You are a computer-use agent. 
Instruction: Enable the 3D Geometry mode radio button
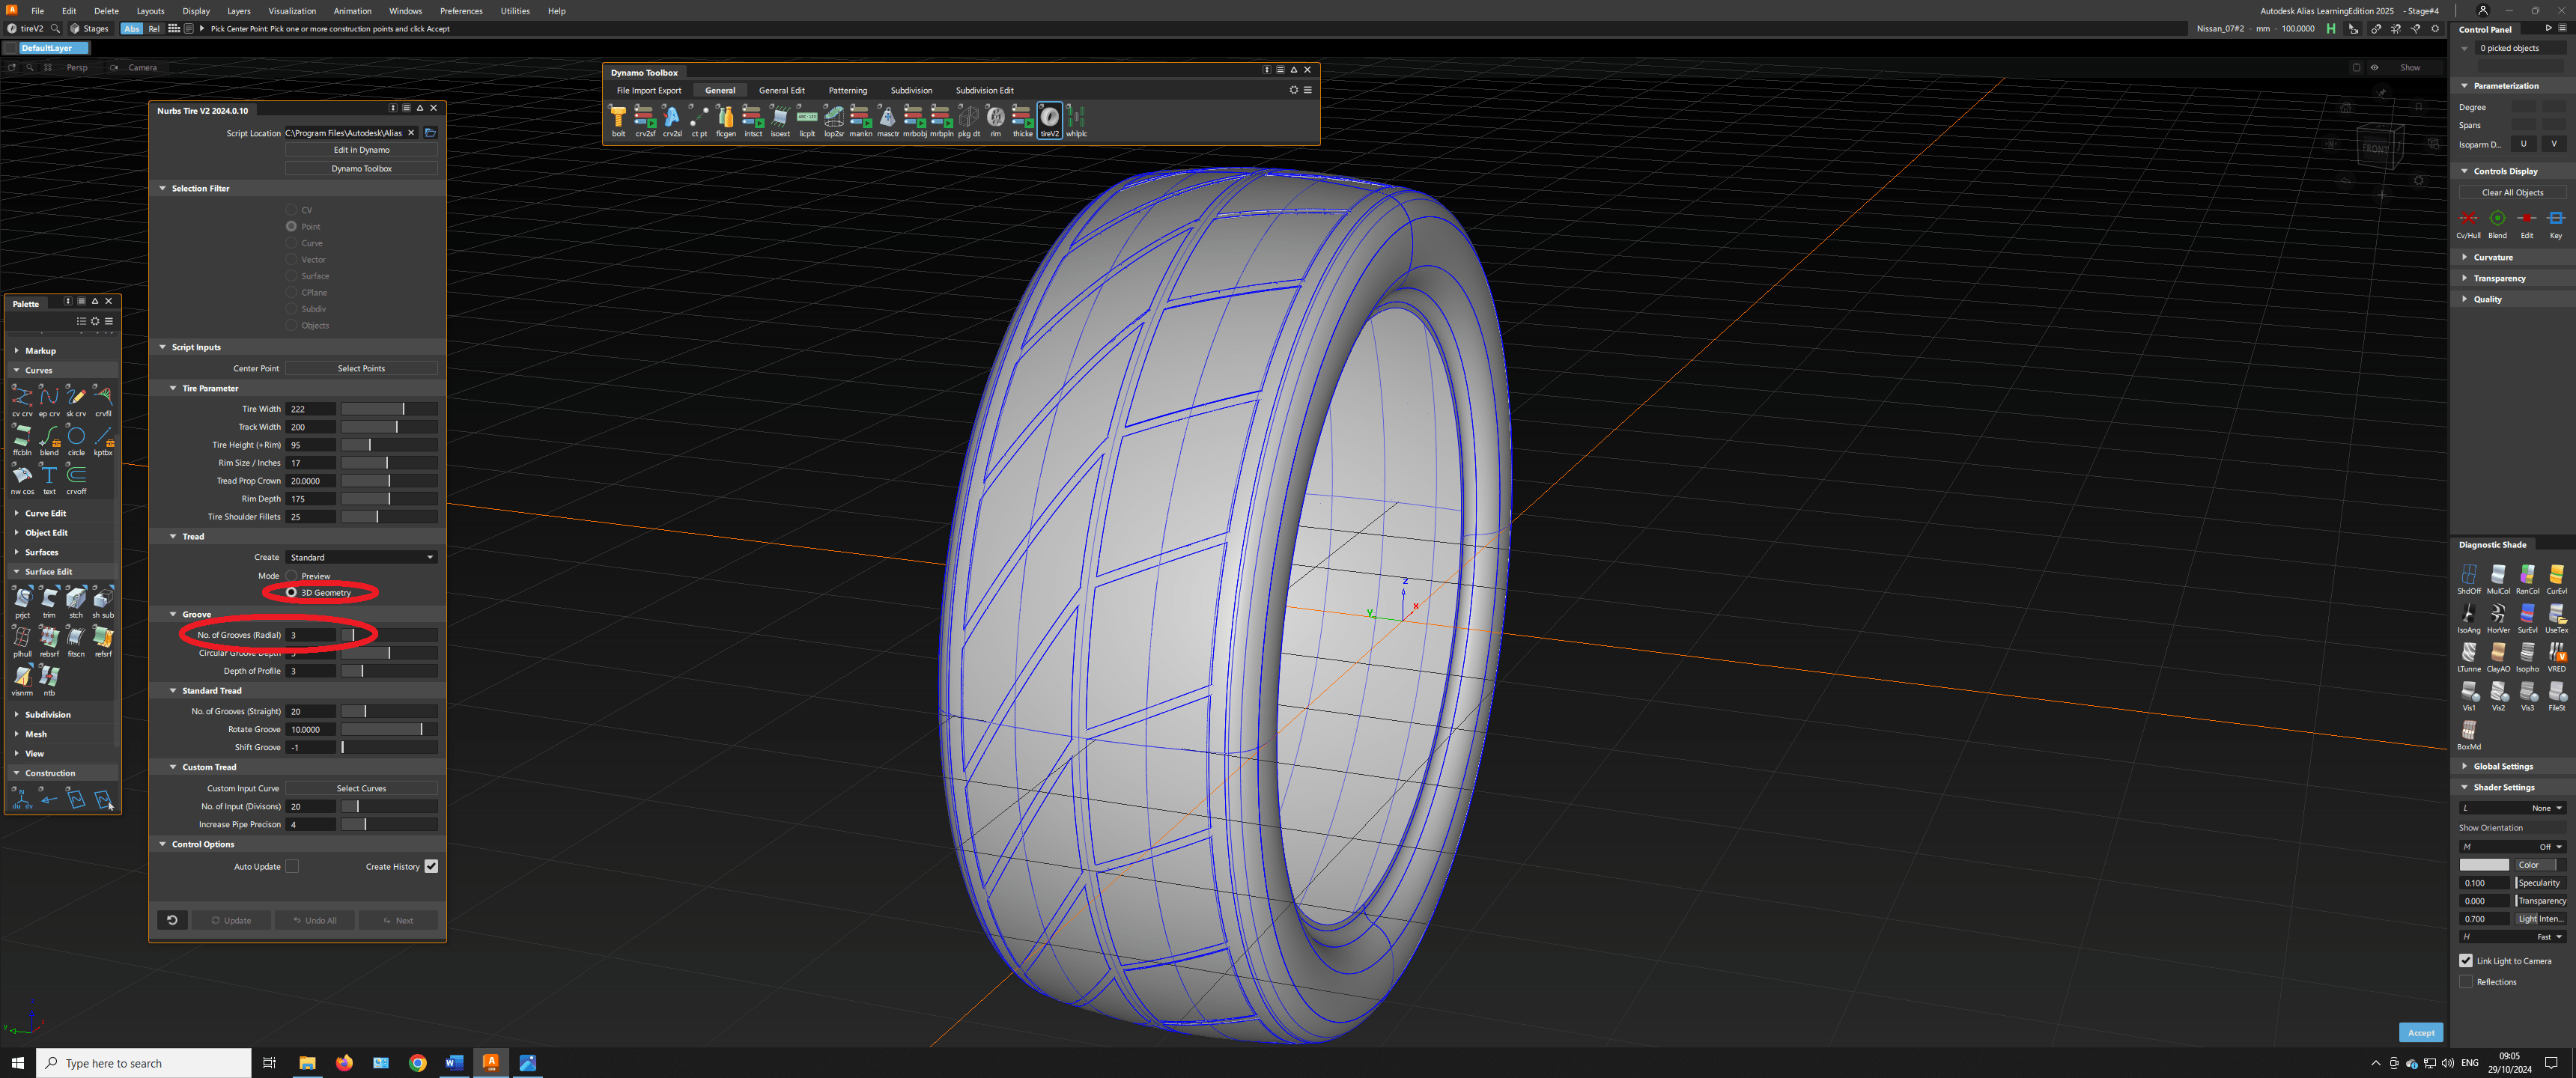292,592
